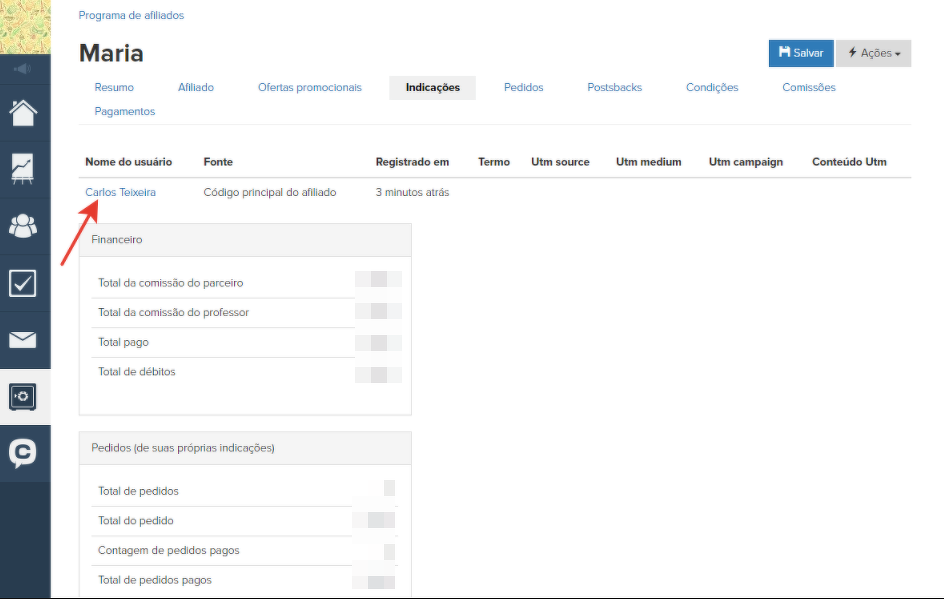Select the Pedidos tab
This screenshot has width=944, height=599.
pos(523,88)
